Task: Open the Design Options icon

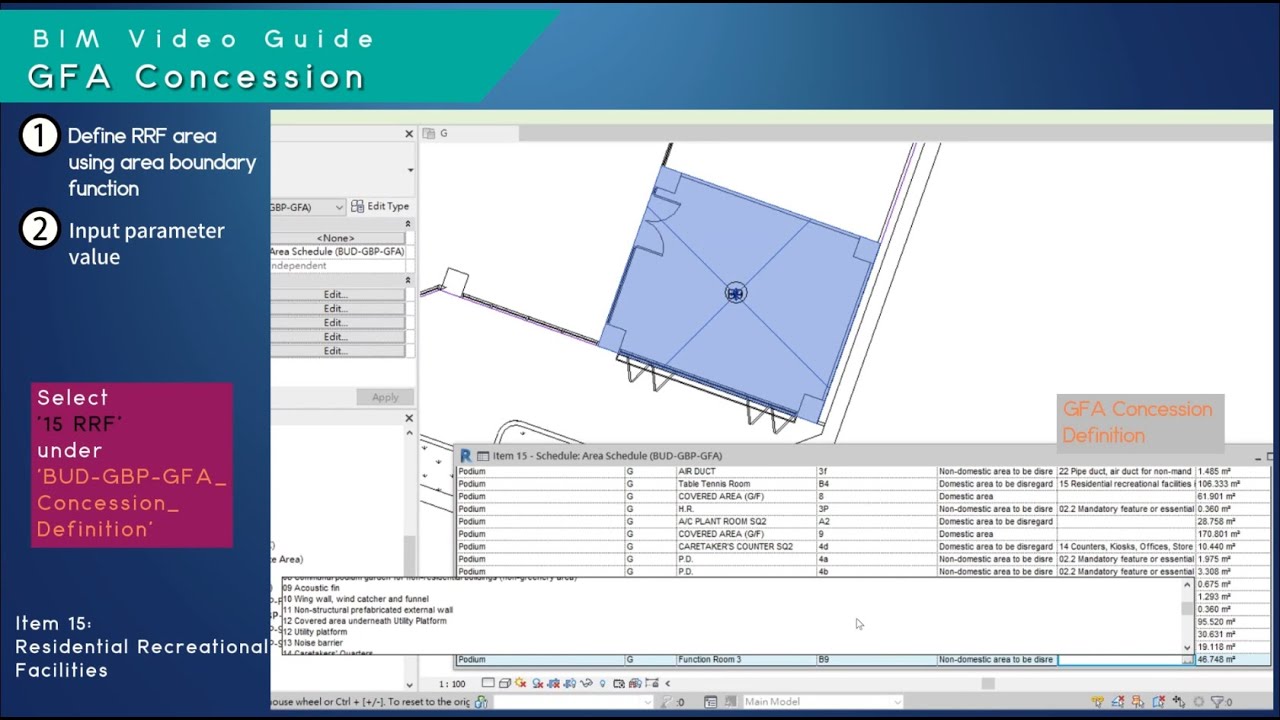Action: pyautogui.click(x=710, y=702)
